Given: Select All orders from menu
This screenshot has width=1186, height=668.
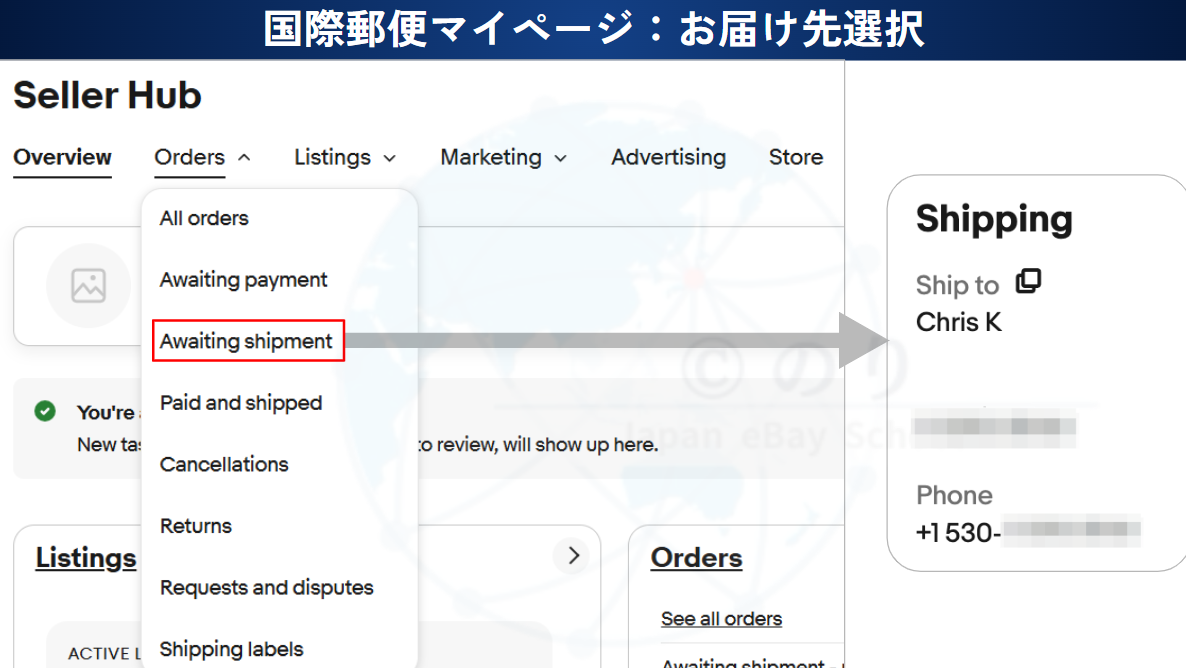Looking at the screenshot, I should [x=204, y=218].
